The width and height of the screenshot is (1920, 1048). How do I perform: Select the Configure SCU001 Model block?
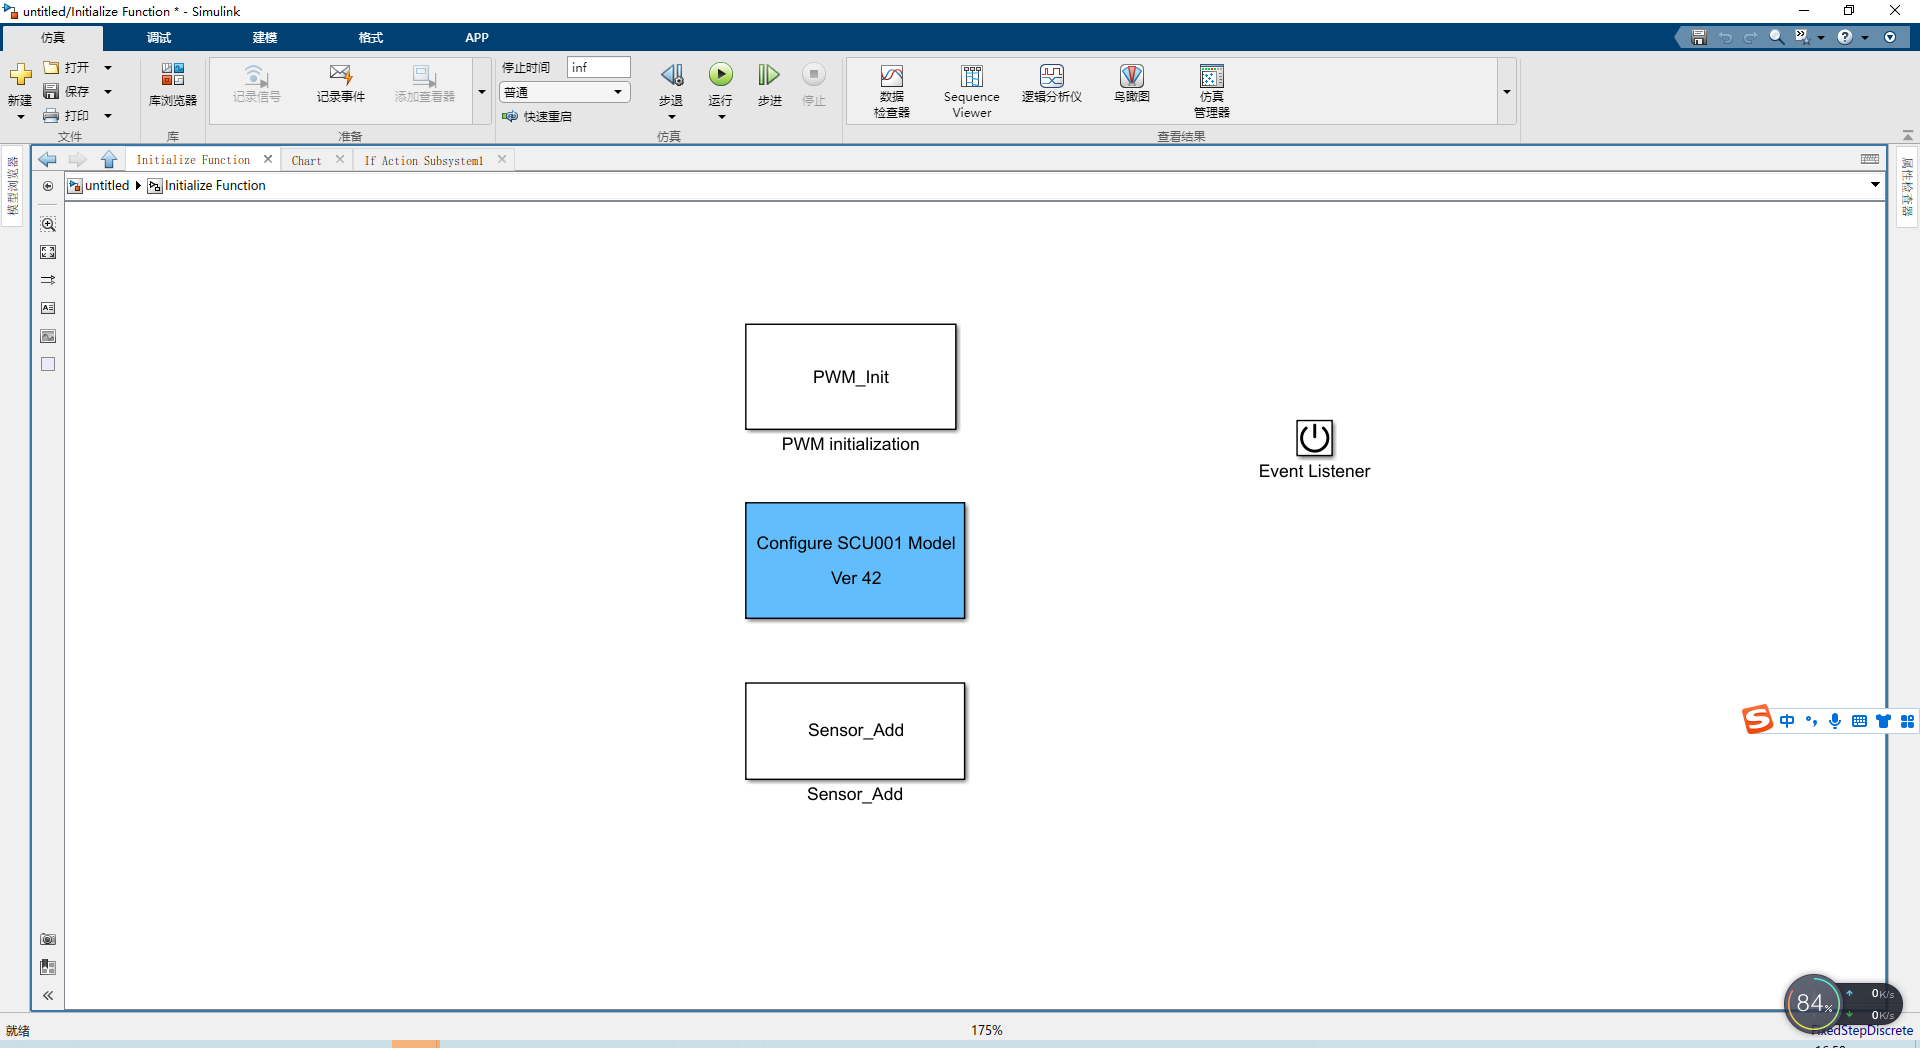[855, 560]
